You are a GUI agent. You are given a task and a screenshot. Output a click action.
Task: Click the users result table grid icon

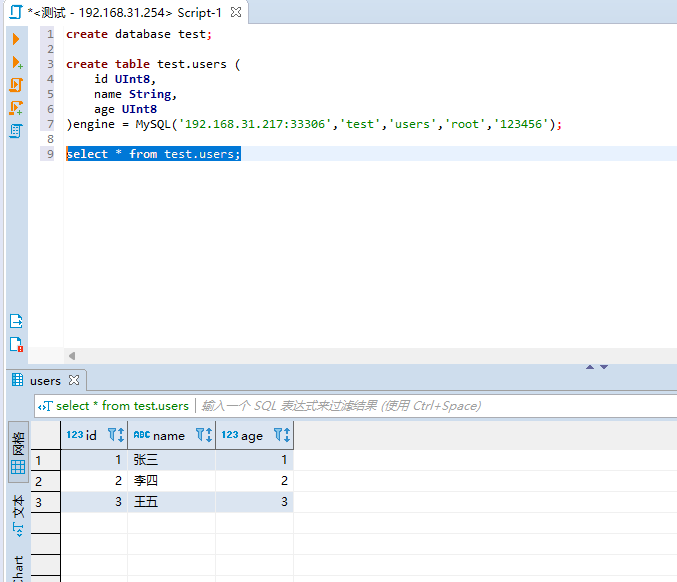[x=18, y=380]
